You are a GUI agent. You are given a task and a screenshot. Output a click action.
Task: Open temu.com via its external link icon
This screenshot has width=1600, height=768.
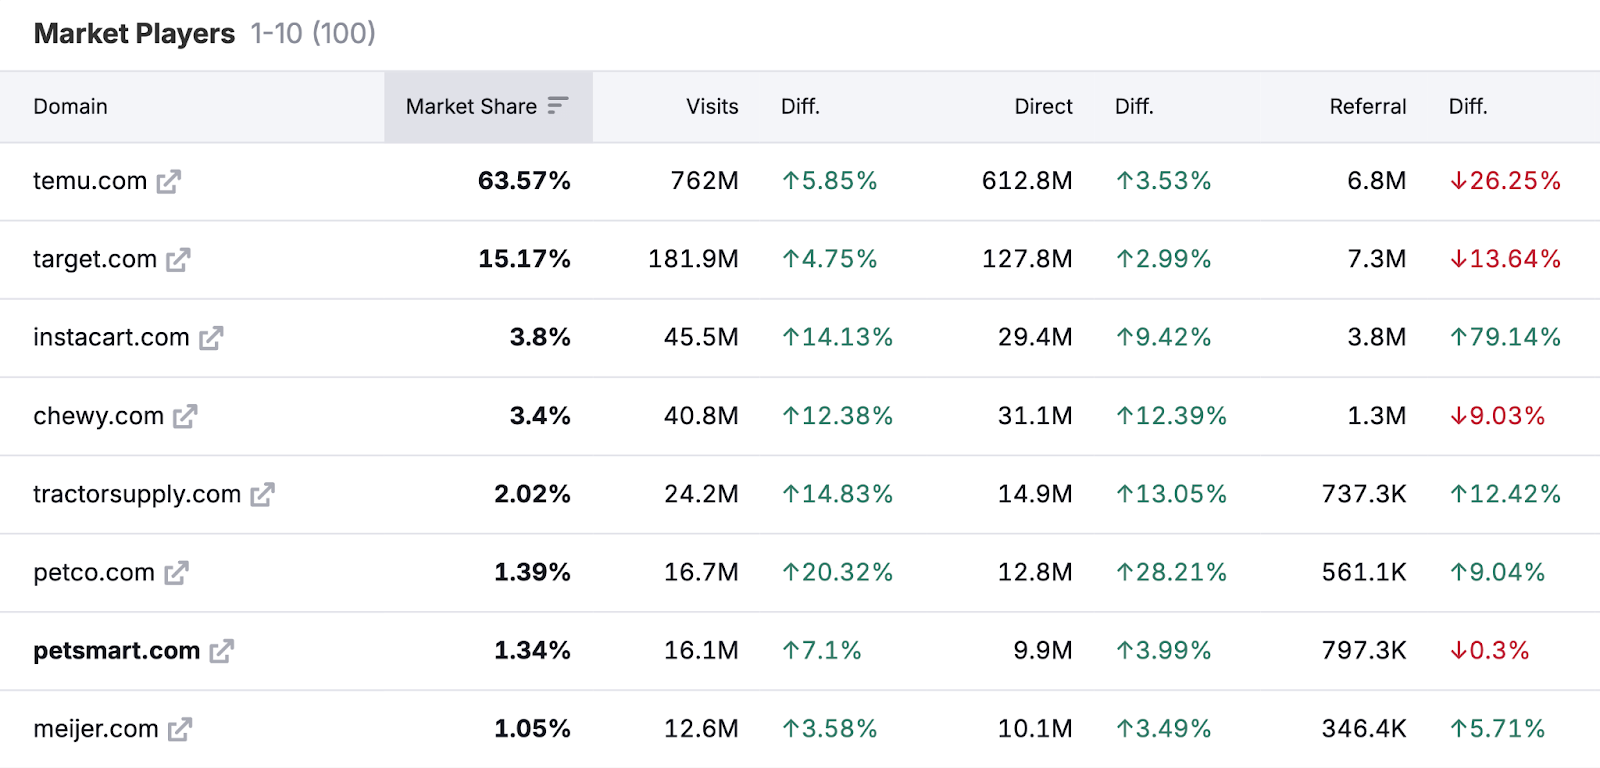coord(170,181)
